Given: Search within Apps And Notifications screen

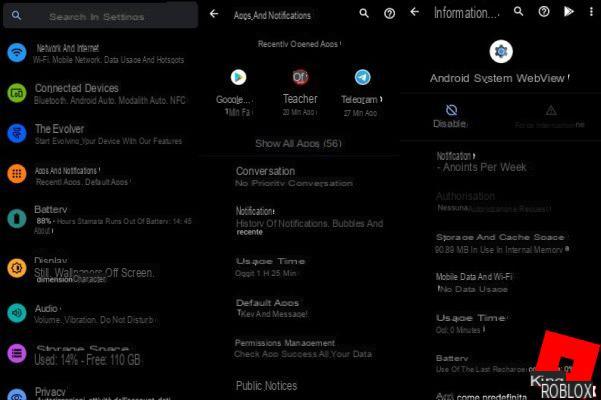Looking at the screenshot, I should pyautogui.click(x=364, y=14).
